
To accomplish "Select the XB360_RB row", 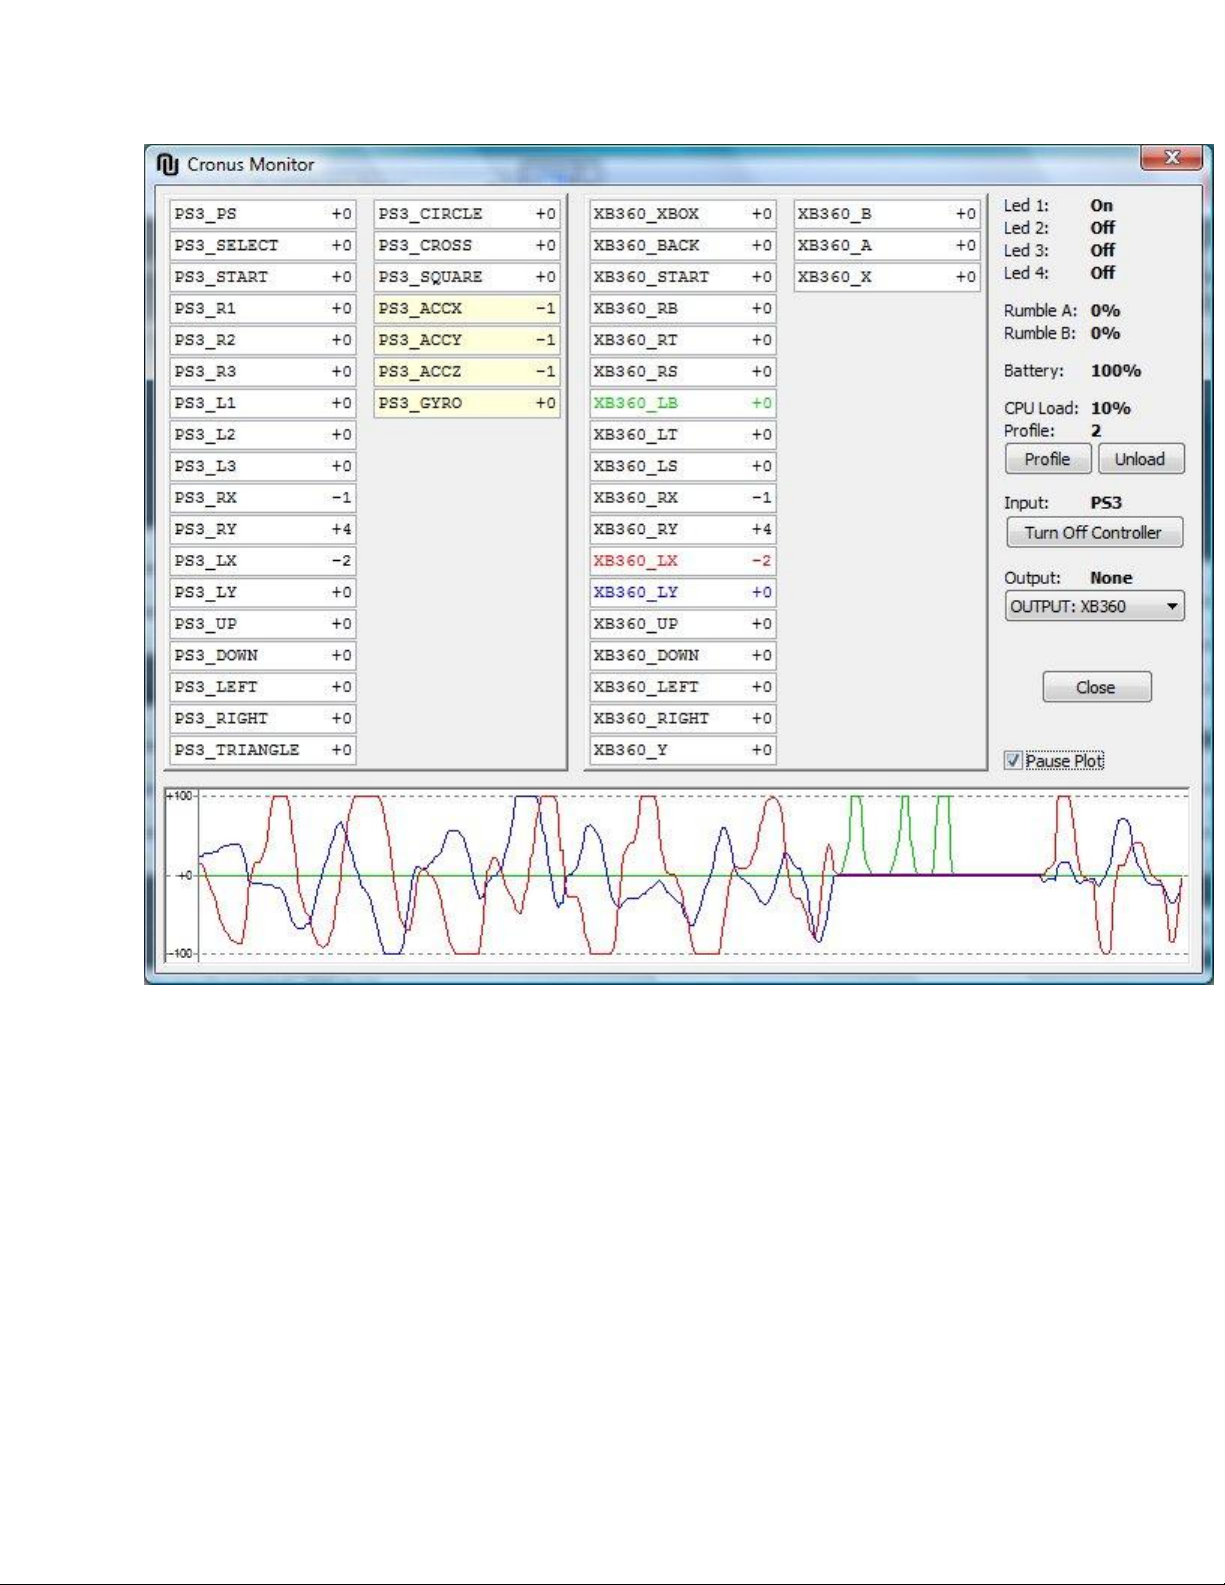I will [683, 308].
